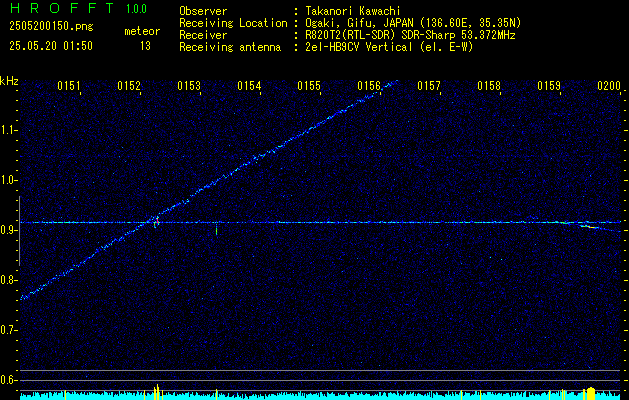The height and width of the screenshot is (400, 629).
Task: Click the Receiver label
Action: pyautogui.click(x=203, y=35)
